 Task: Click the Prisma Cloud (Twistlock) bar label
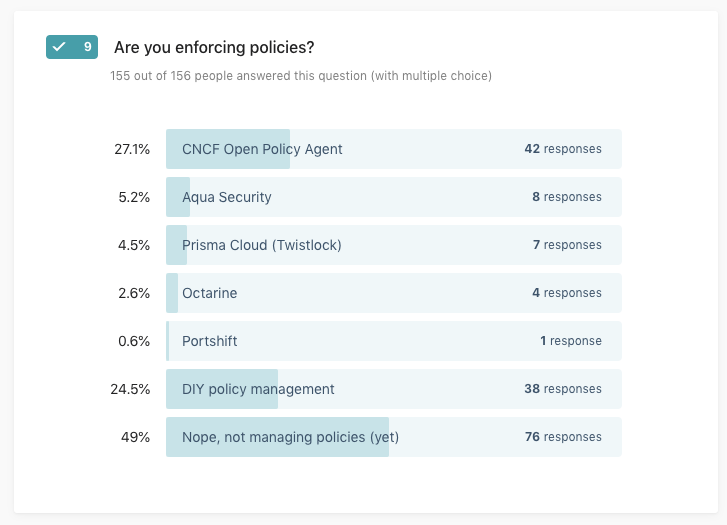[262, 245]
